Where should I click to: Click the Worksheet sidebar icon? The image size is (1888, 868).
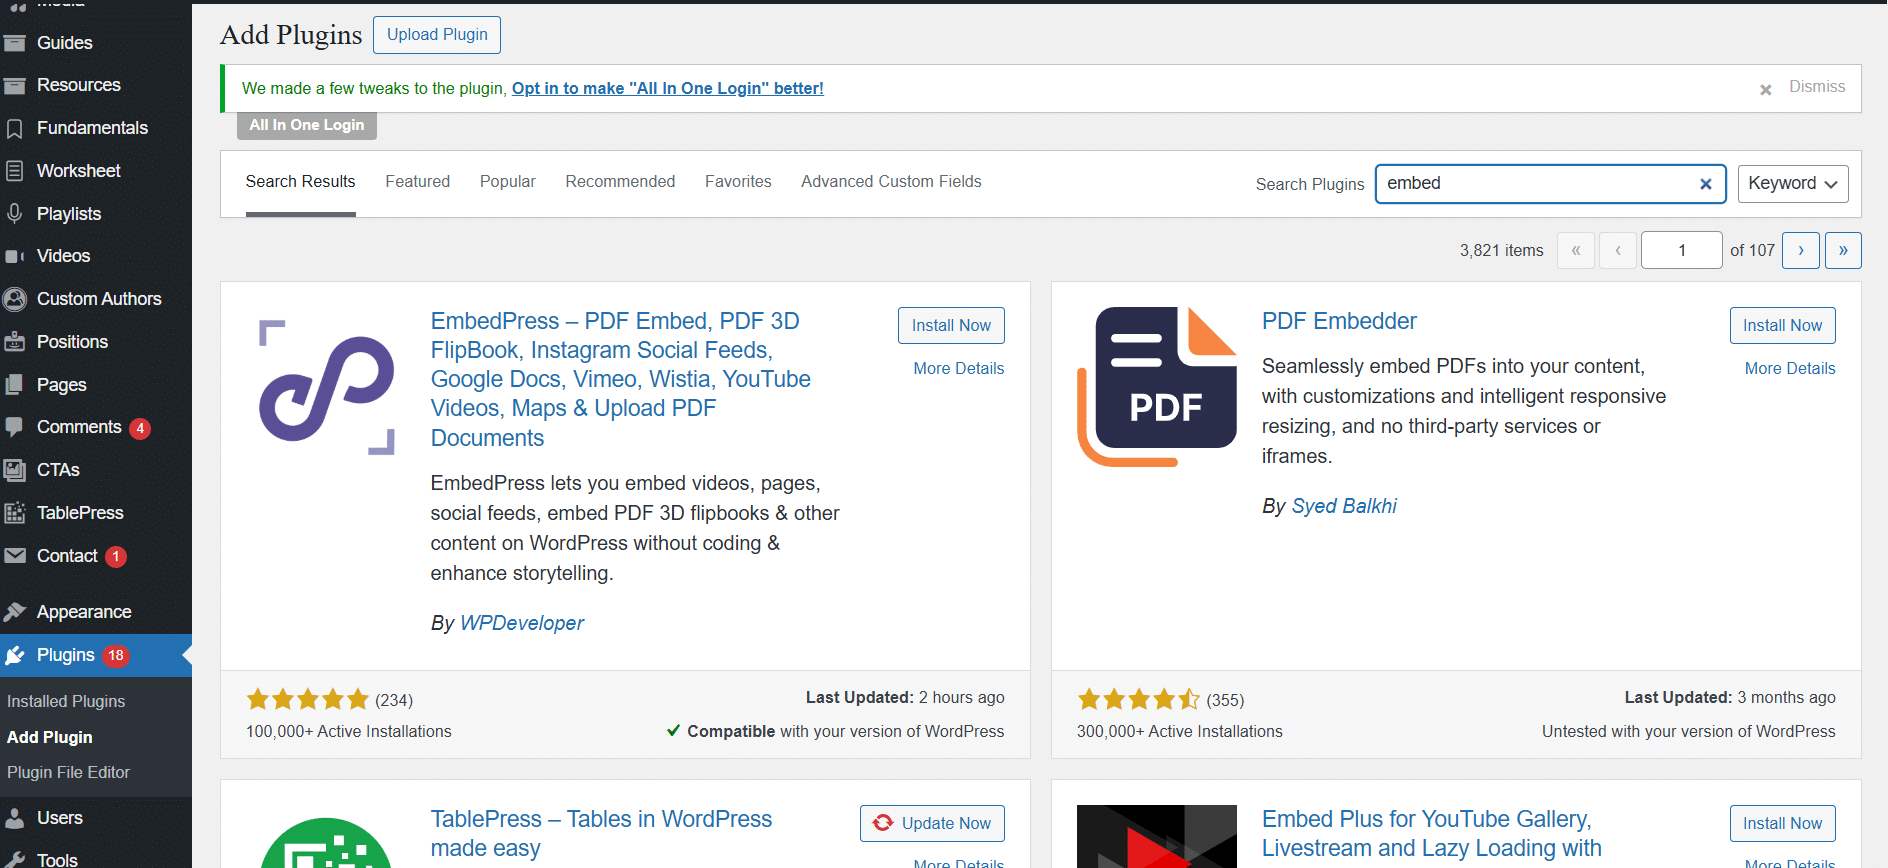[15, 171]
